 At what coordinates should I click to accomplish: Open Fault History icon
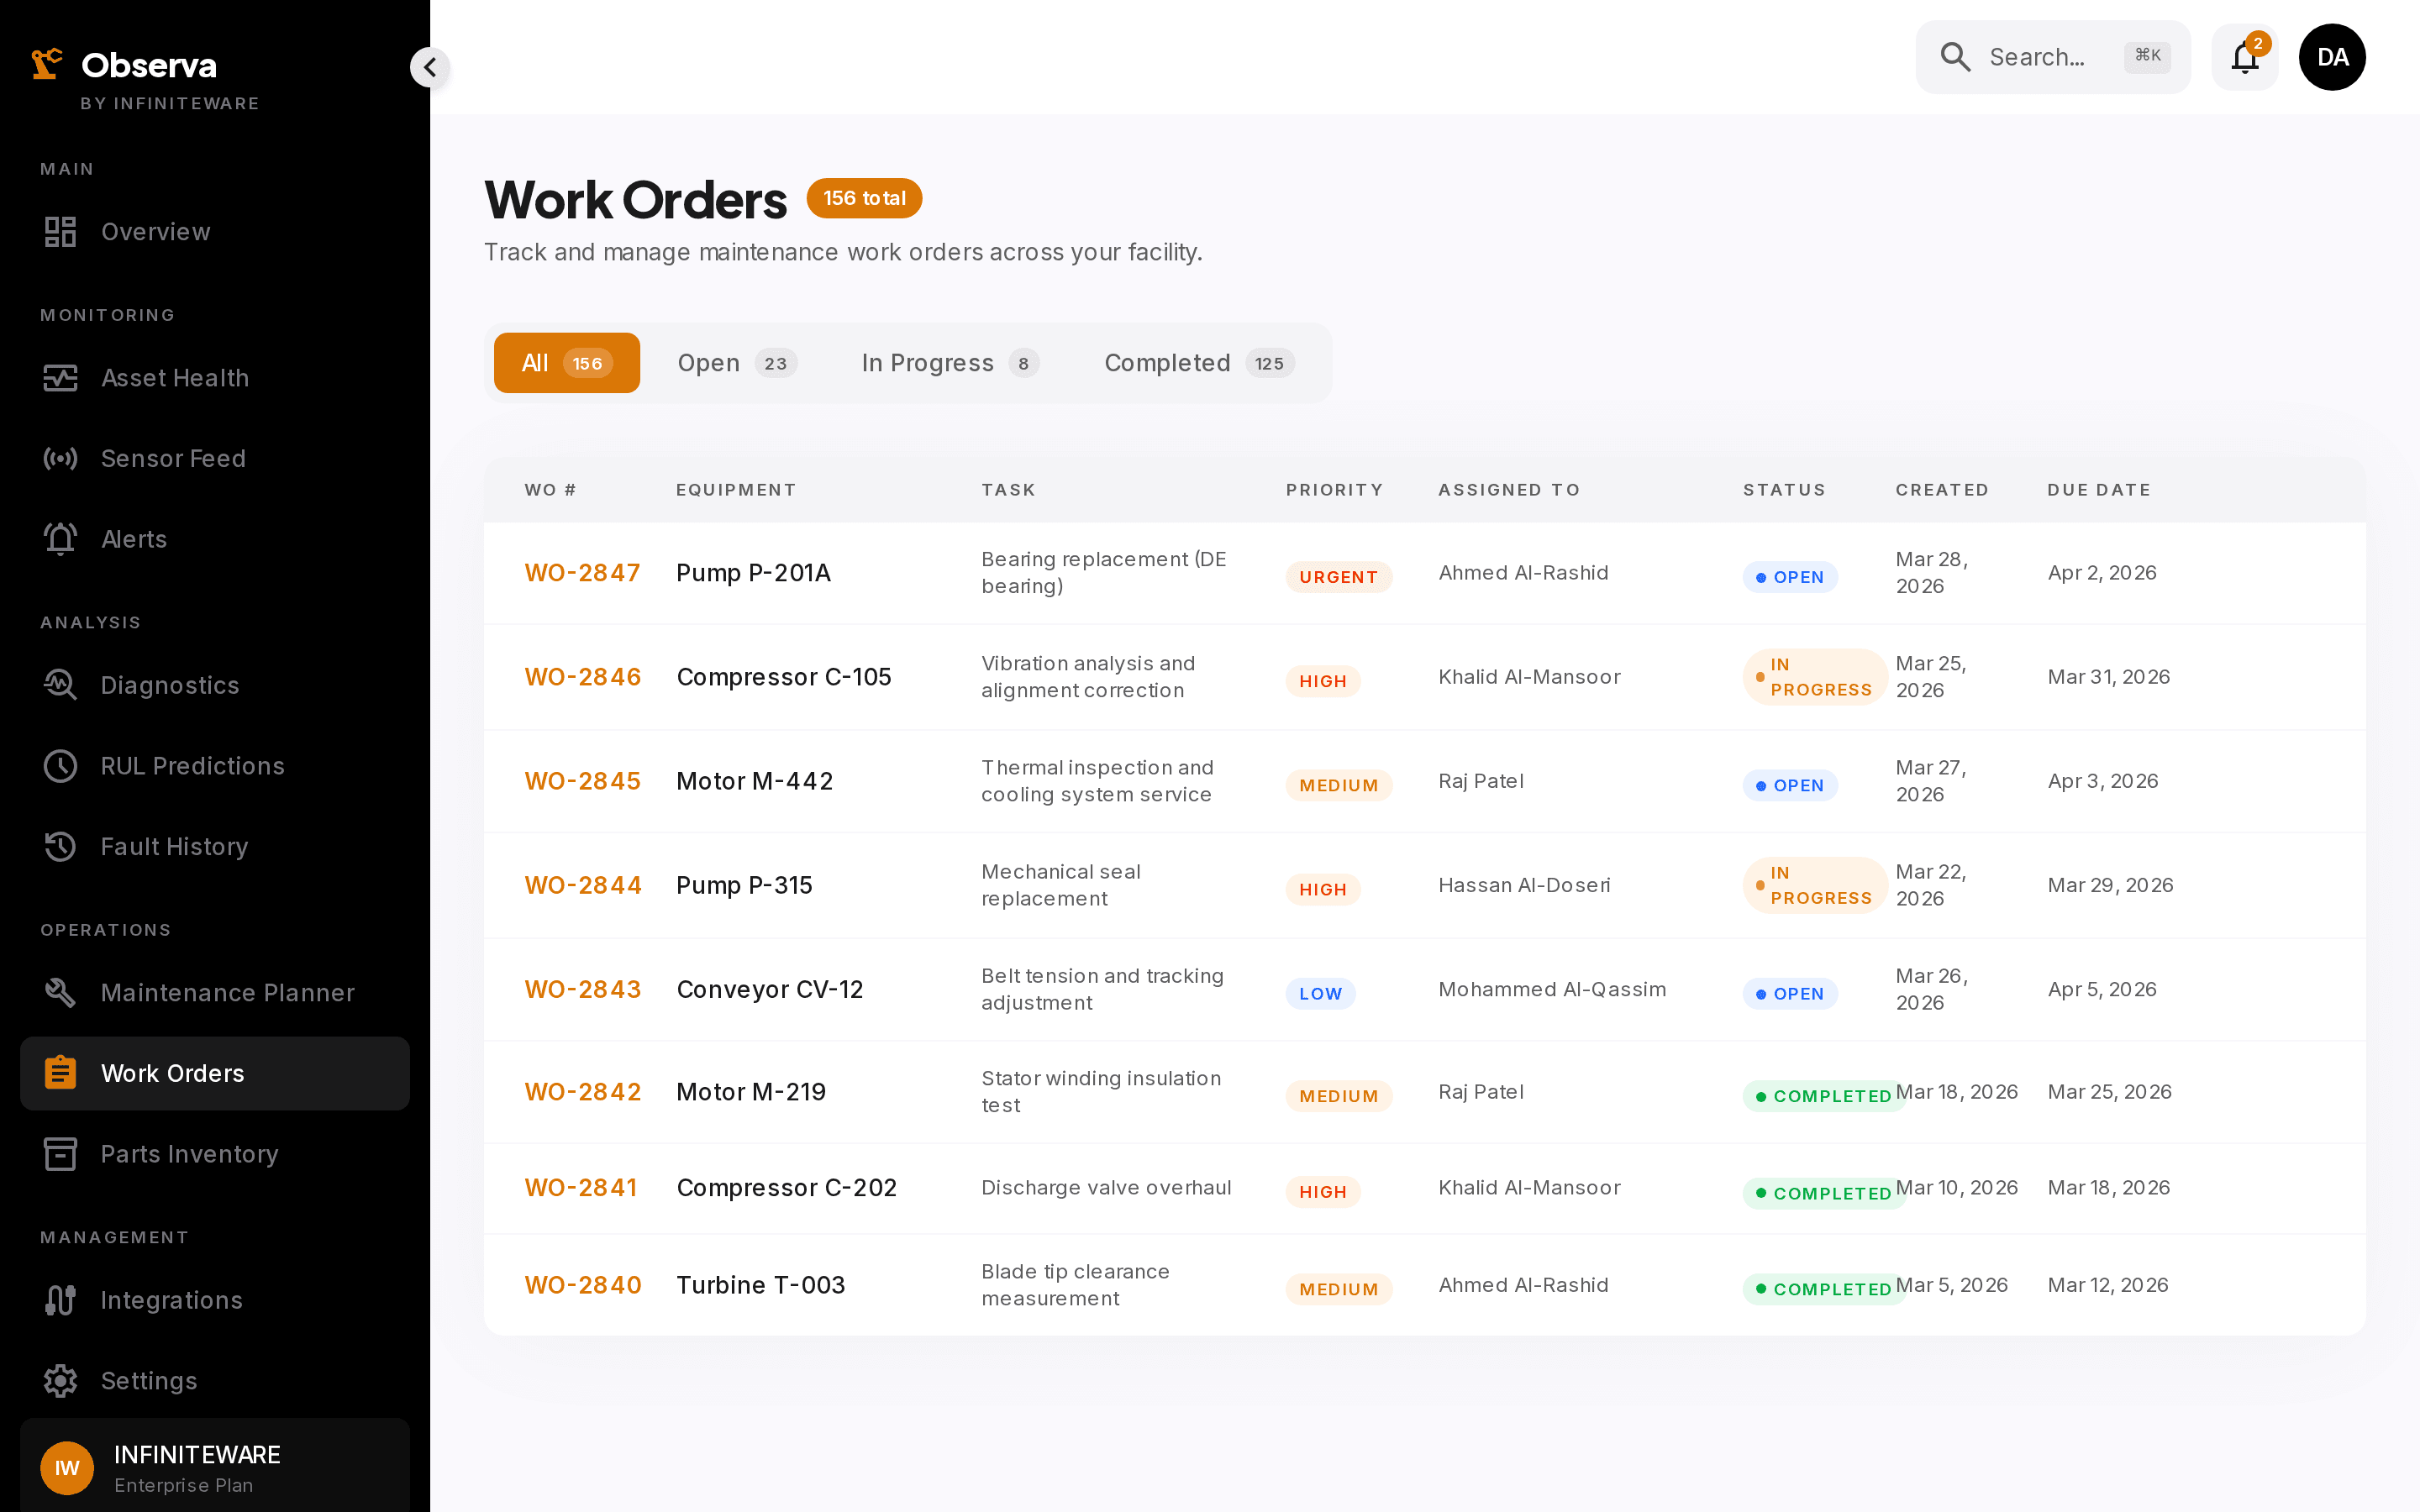60,847
